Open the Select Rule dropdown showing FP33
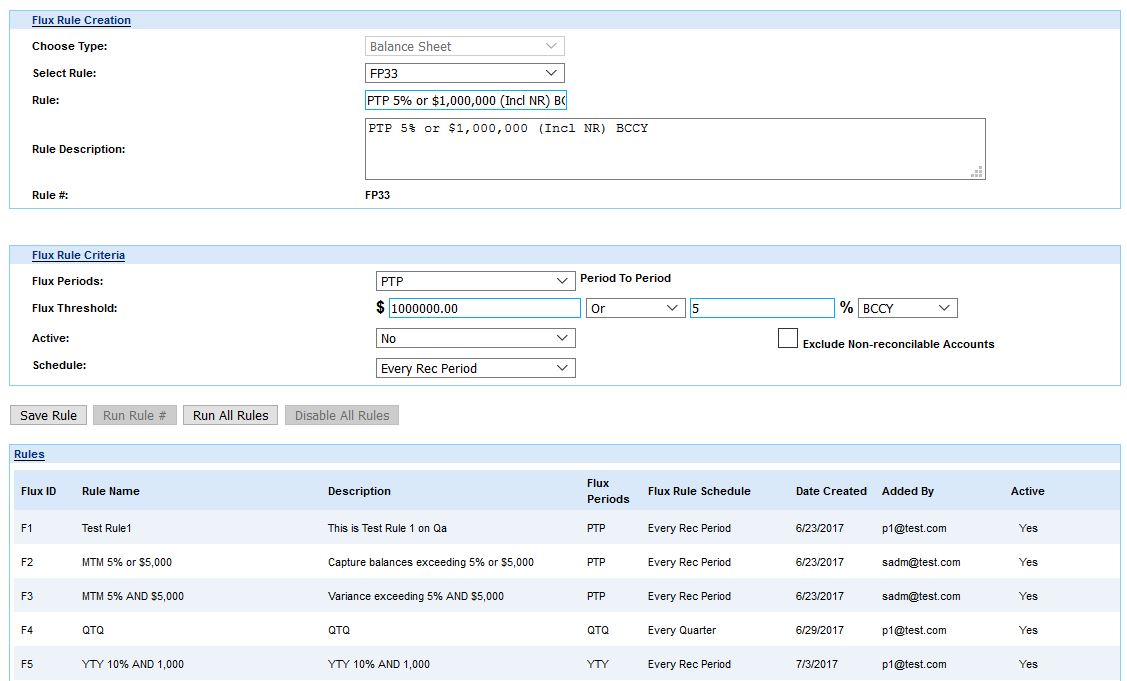The width and height of the screenshot is (1127, 681). pyautogui.click(x=463, y=72)
